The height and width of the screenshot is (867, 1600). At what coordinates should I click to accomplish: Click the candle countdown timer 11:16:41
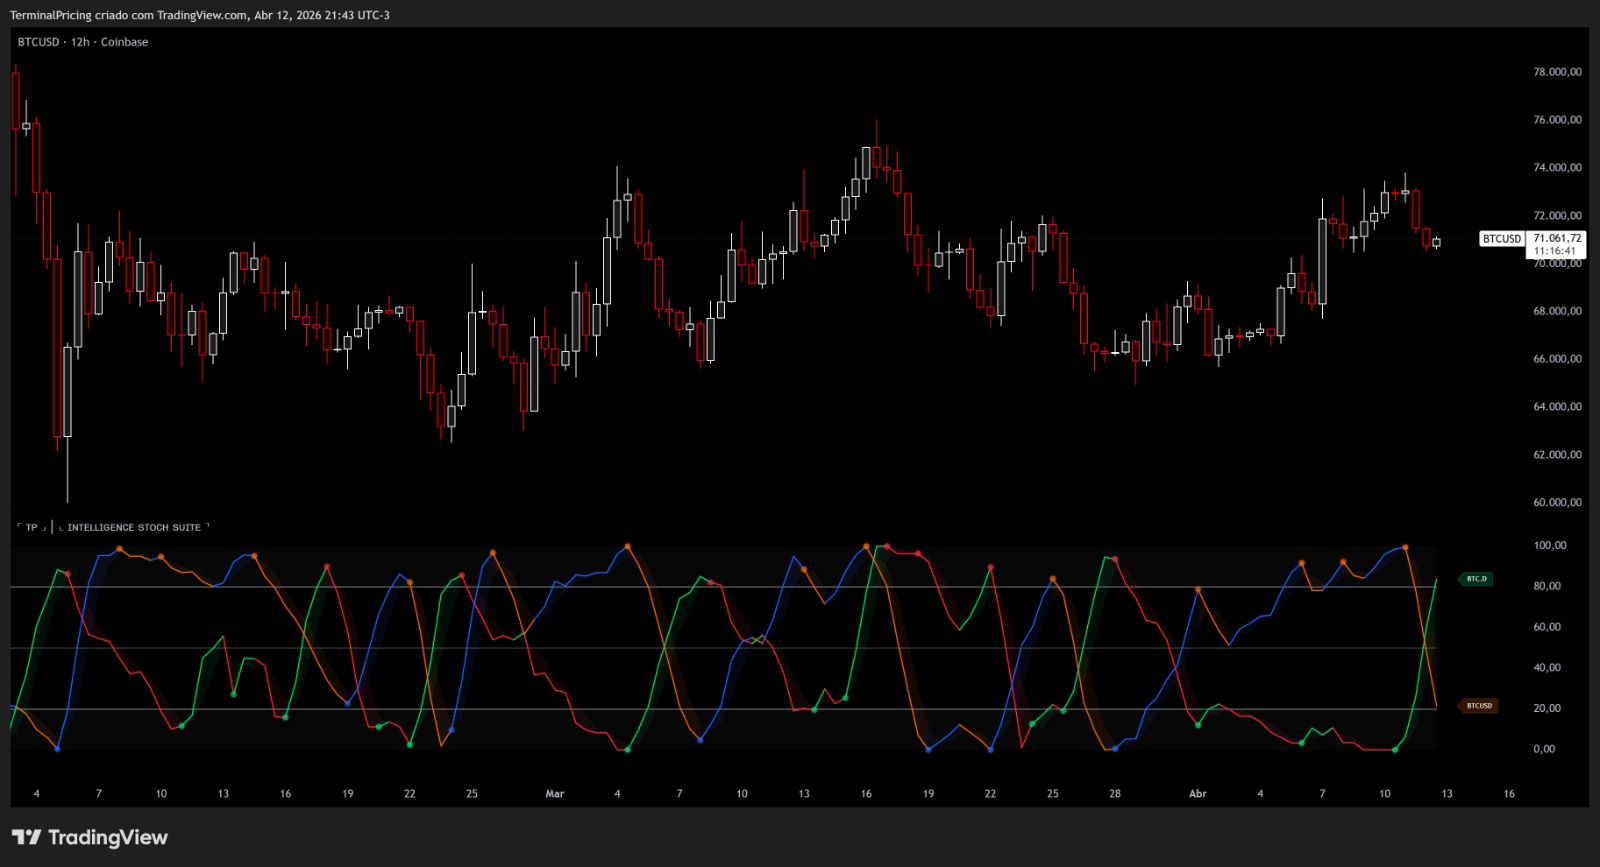point(1557,251)
